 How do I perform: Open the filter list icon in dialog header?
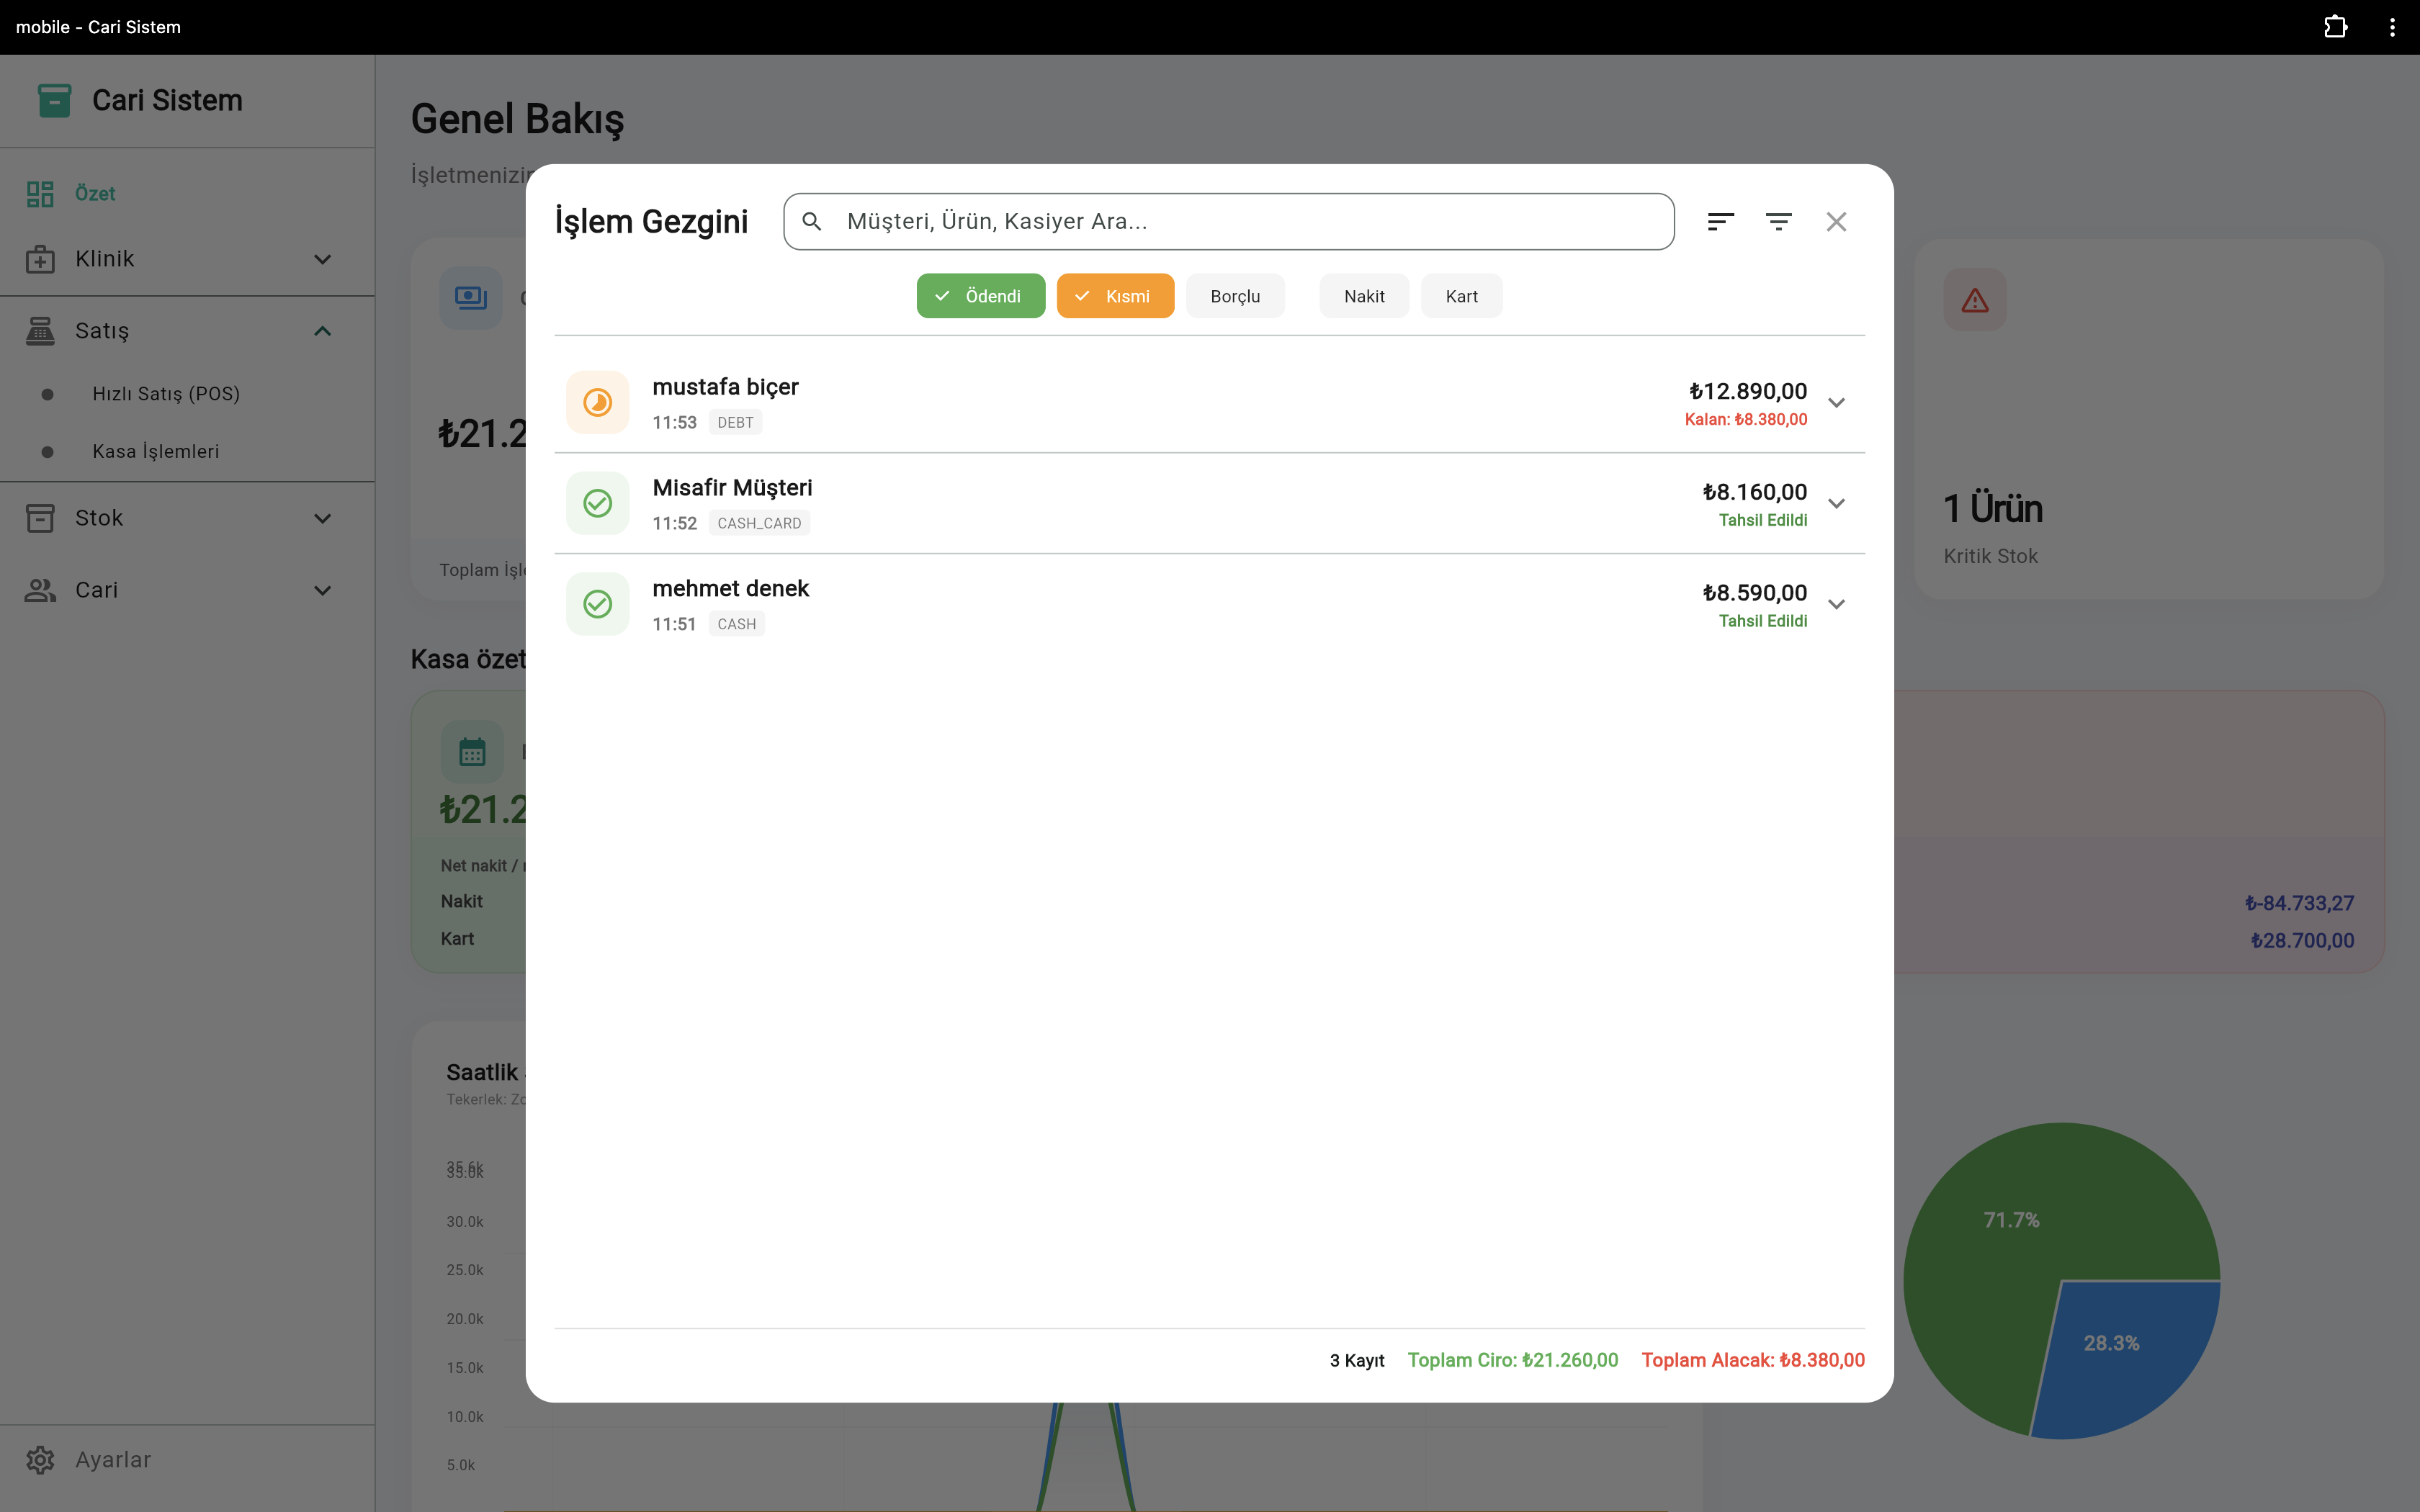point(1778,222)
